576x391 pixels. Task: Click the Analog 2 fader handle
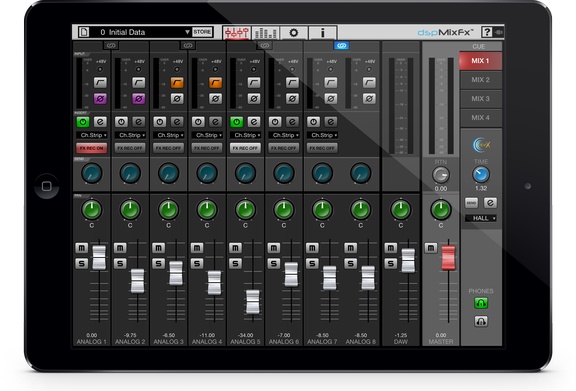pos(138,281)
